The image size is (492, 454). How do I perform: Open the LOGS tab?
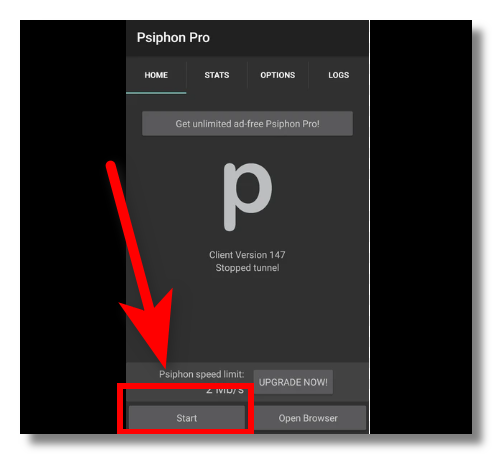[338, 75]
